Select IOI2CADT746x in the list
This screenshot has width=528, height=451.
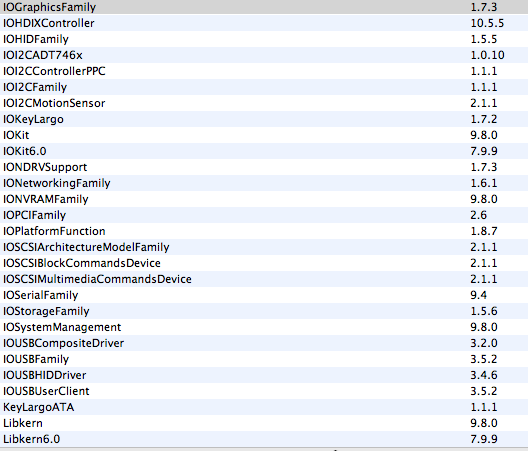[264, 55]
